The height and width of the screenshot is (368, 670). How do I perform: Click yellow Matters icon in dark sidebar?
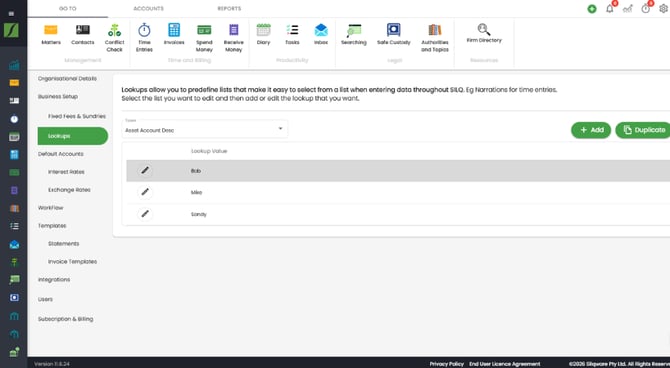click(14, 83)
